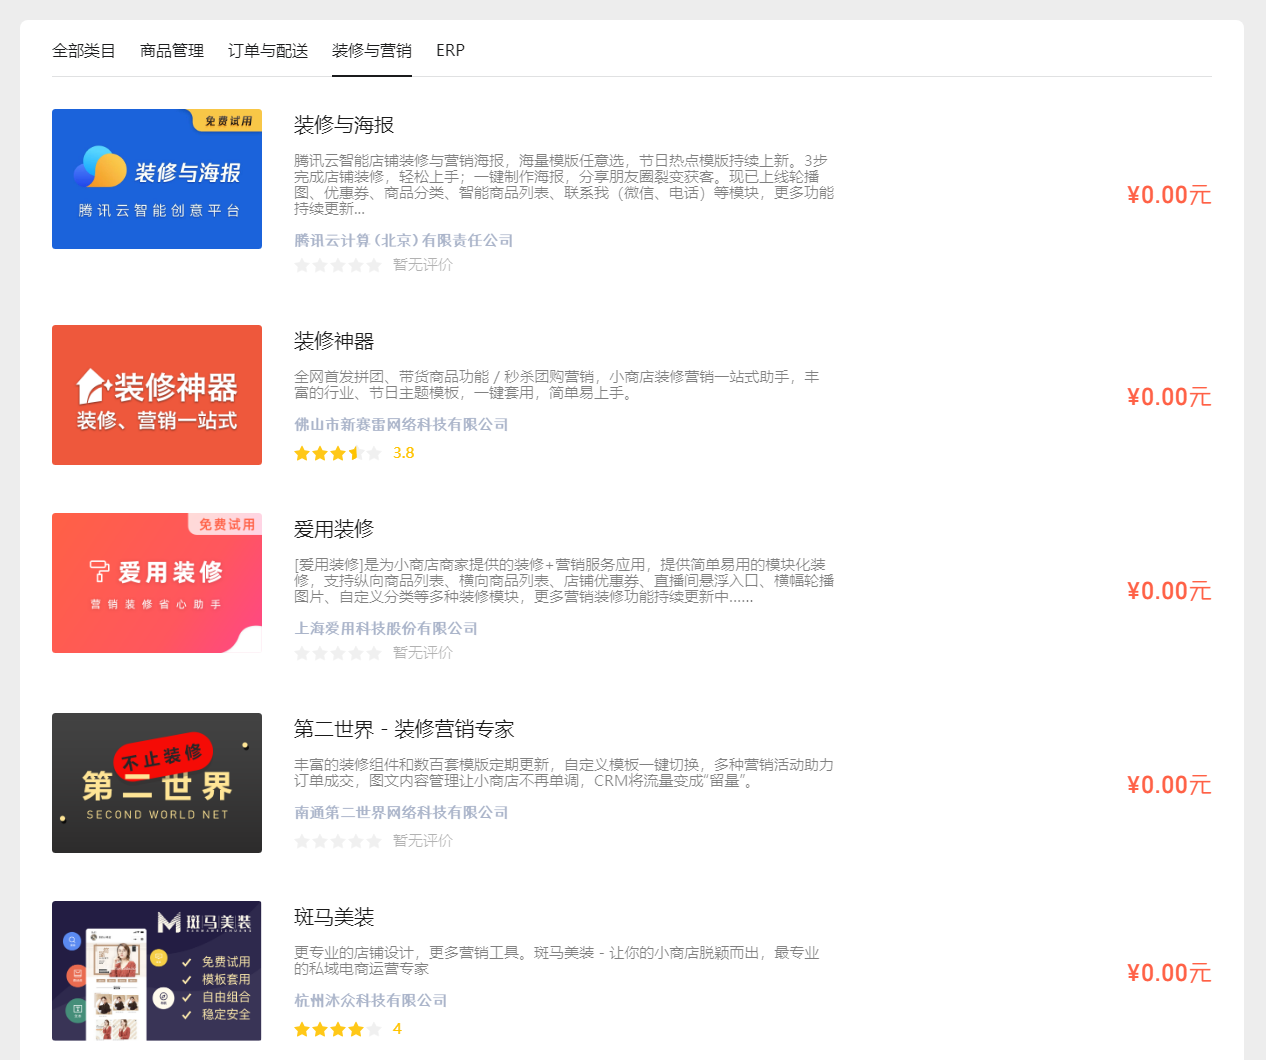
Task: Click the ¥0.00元 price of 斑马美装
Action: (1169, 973)
